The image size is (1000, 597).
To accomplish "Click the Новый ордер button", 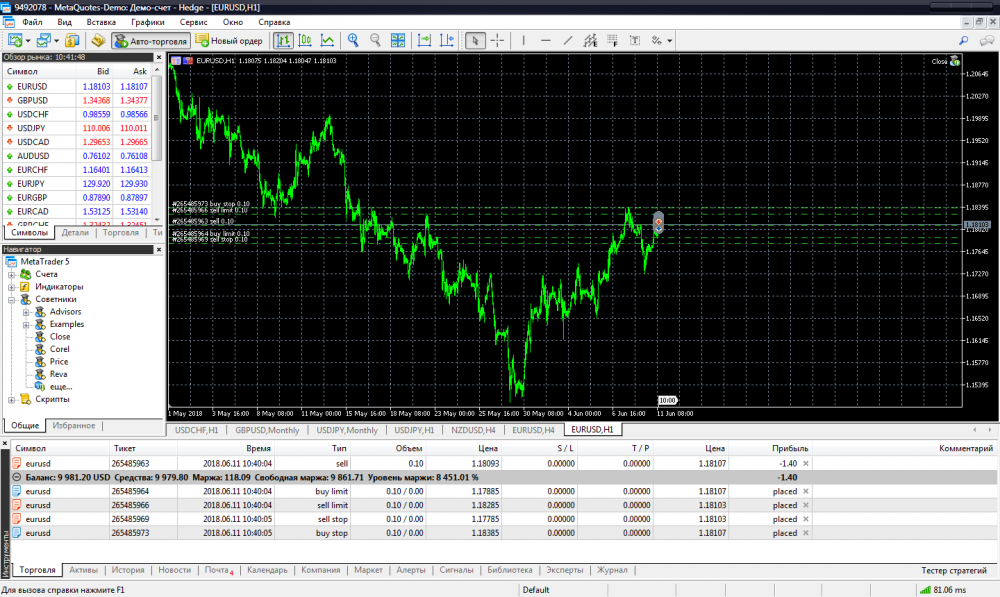I will pyautogui.click(x=229, y=41).
